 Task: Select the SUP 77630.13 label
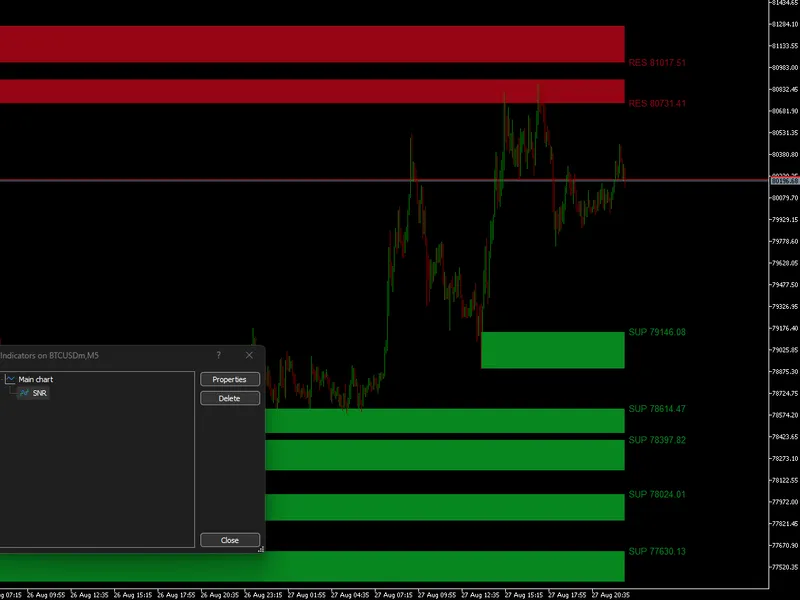point(657,552)
